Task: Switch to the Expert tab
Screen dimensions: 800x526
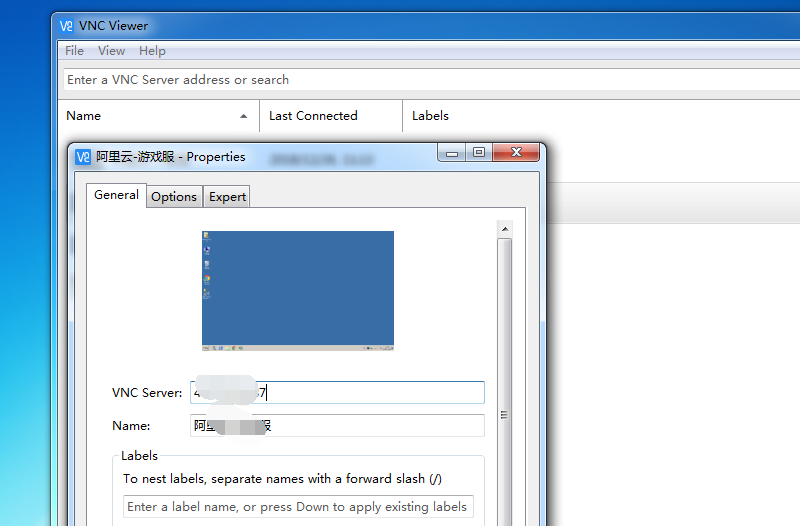Action: pos(227,197)
